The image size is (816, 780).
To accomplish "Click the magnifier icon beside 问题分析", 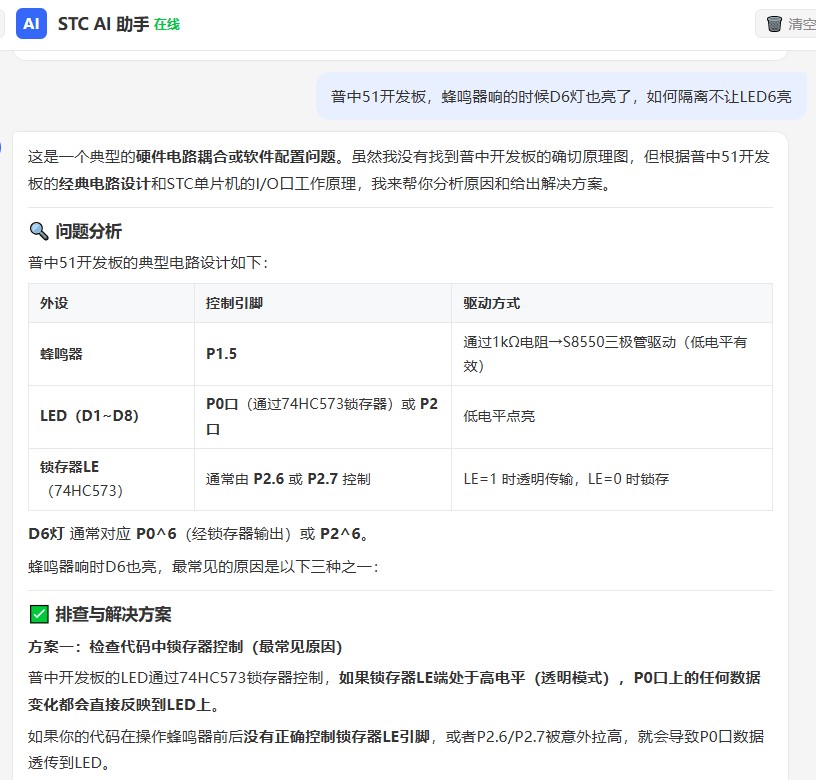I will [39, 231].
